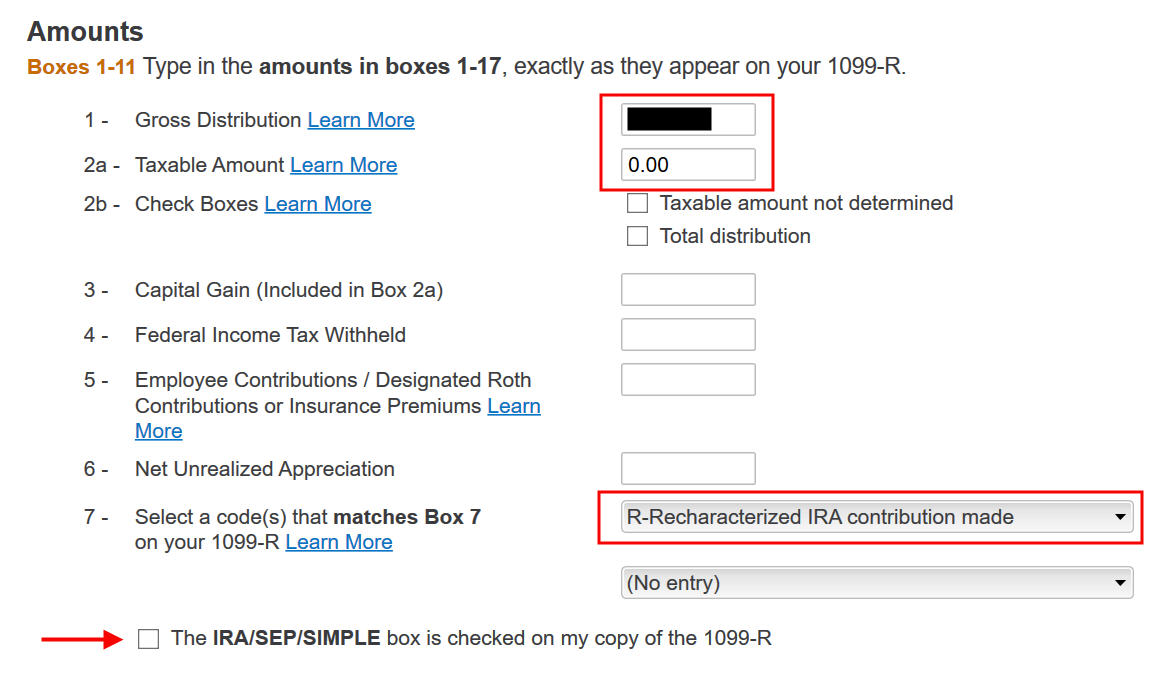The width and height of the screenshot is (1164, 674).
Task: Click the Employee Contributions amount box
Action: [688, 379]
